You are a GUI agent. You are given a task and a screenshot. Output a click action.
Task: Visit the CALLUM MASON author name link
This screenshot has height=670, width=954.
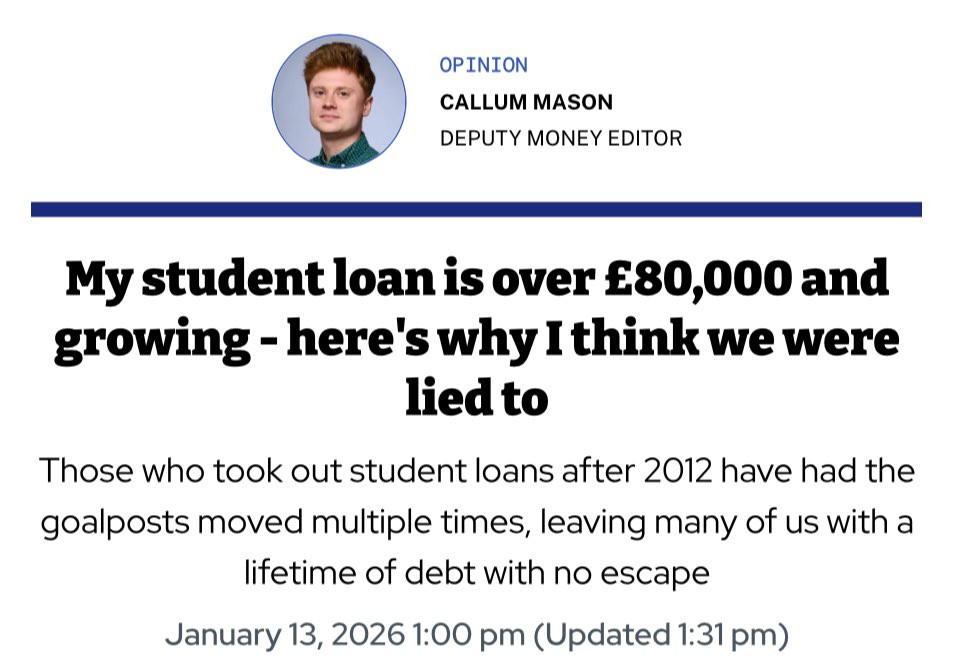pos(526,102)
